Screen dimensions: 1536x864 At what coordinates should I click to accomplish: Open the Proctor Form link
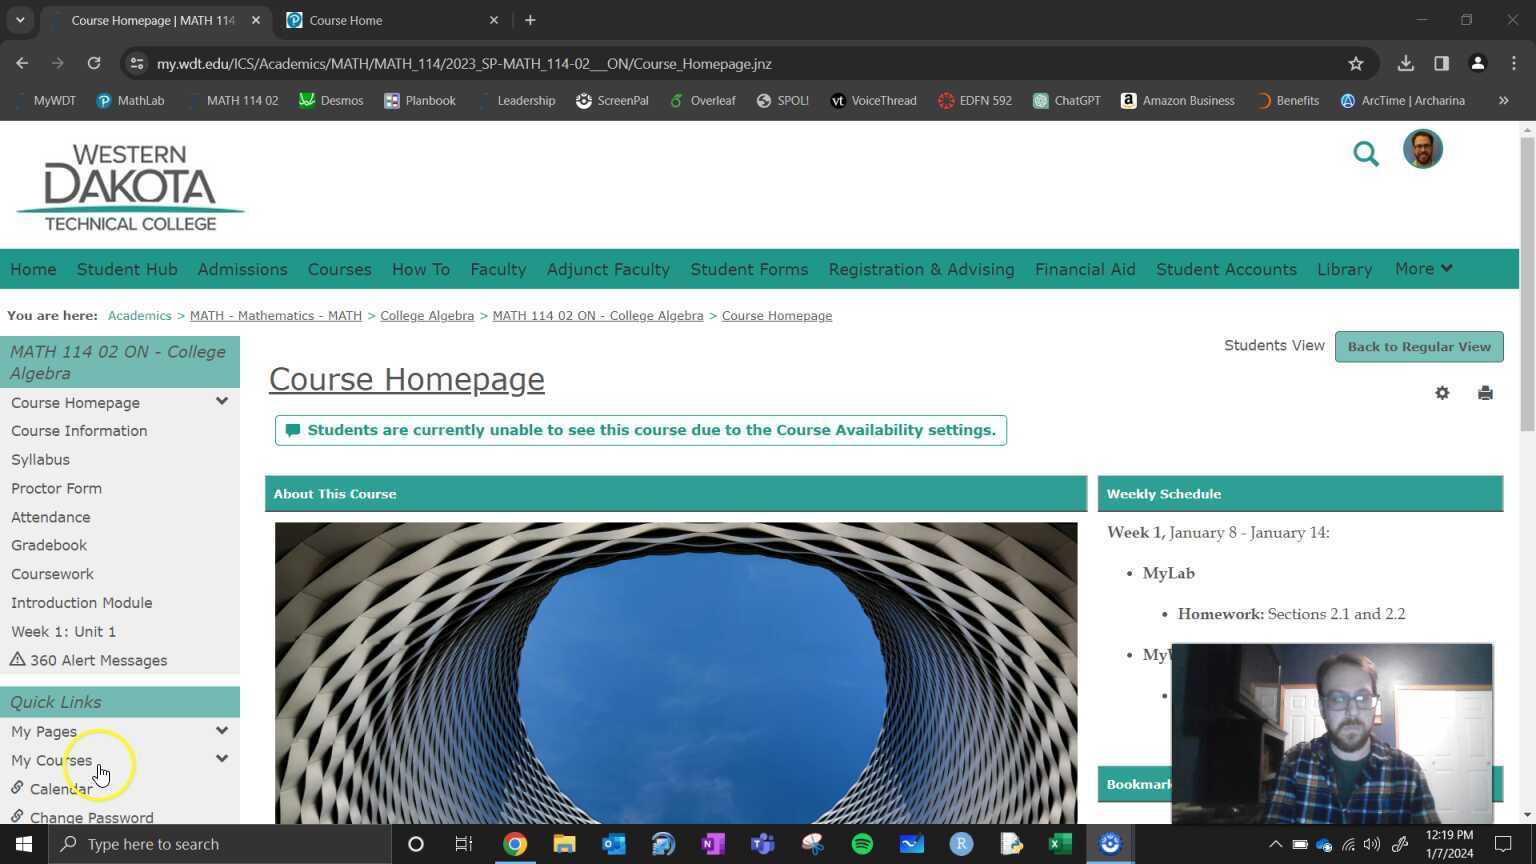click(x=56, y=489)
